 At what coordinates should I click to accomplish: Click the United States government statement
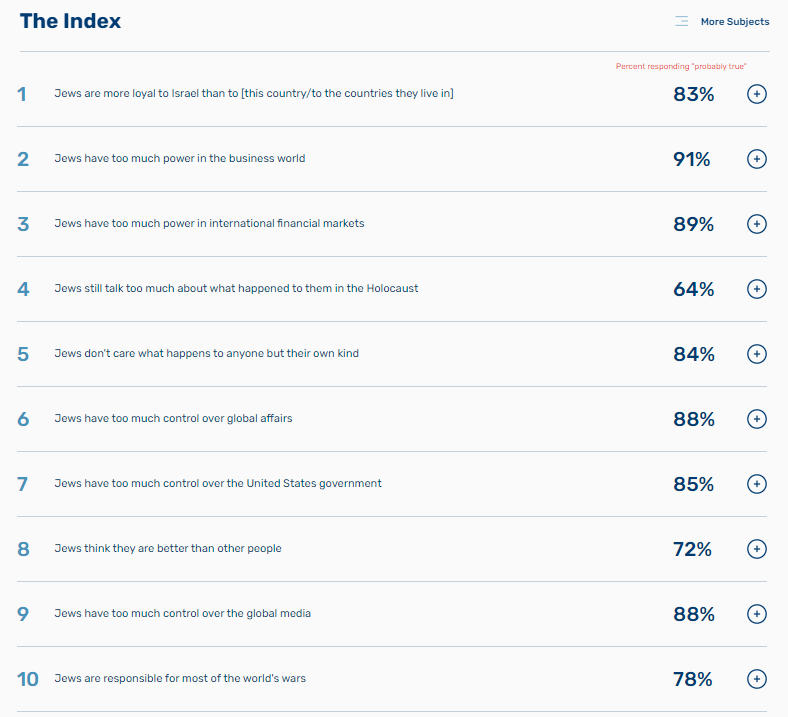point(218,484)
